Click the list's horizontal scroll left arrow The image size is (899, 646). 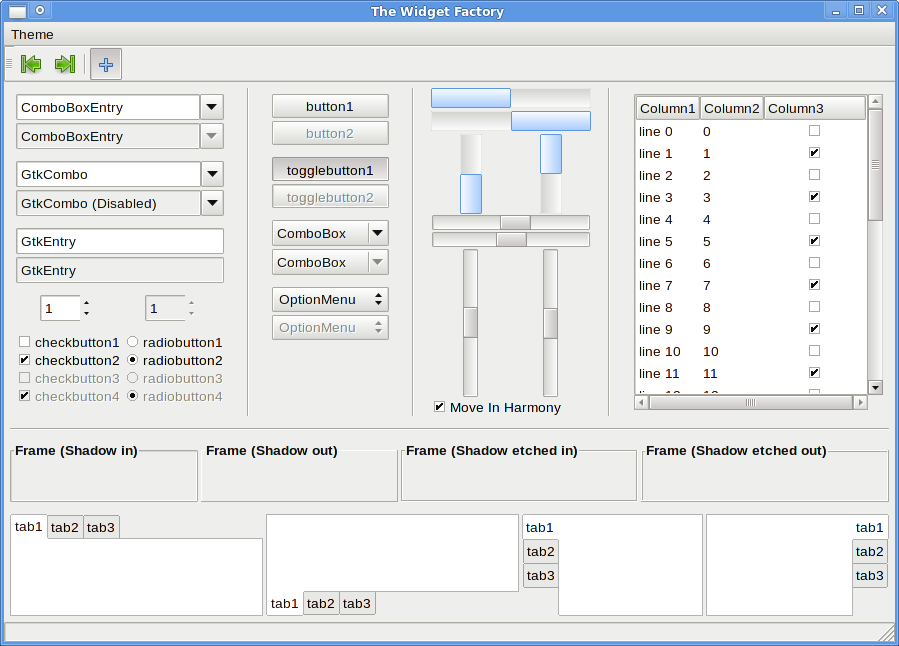pyautogui.click(x=642, y=402)
